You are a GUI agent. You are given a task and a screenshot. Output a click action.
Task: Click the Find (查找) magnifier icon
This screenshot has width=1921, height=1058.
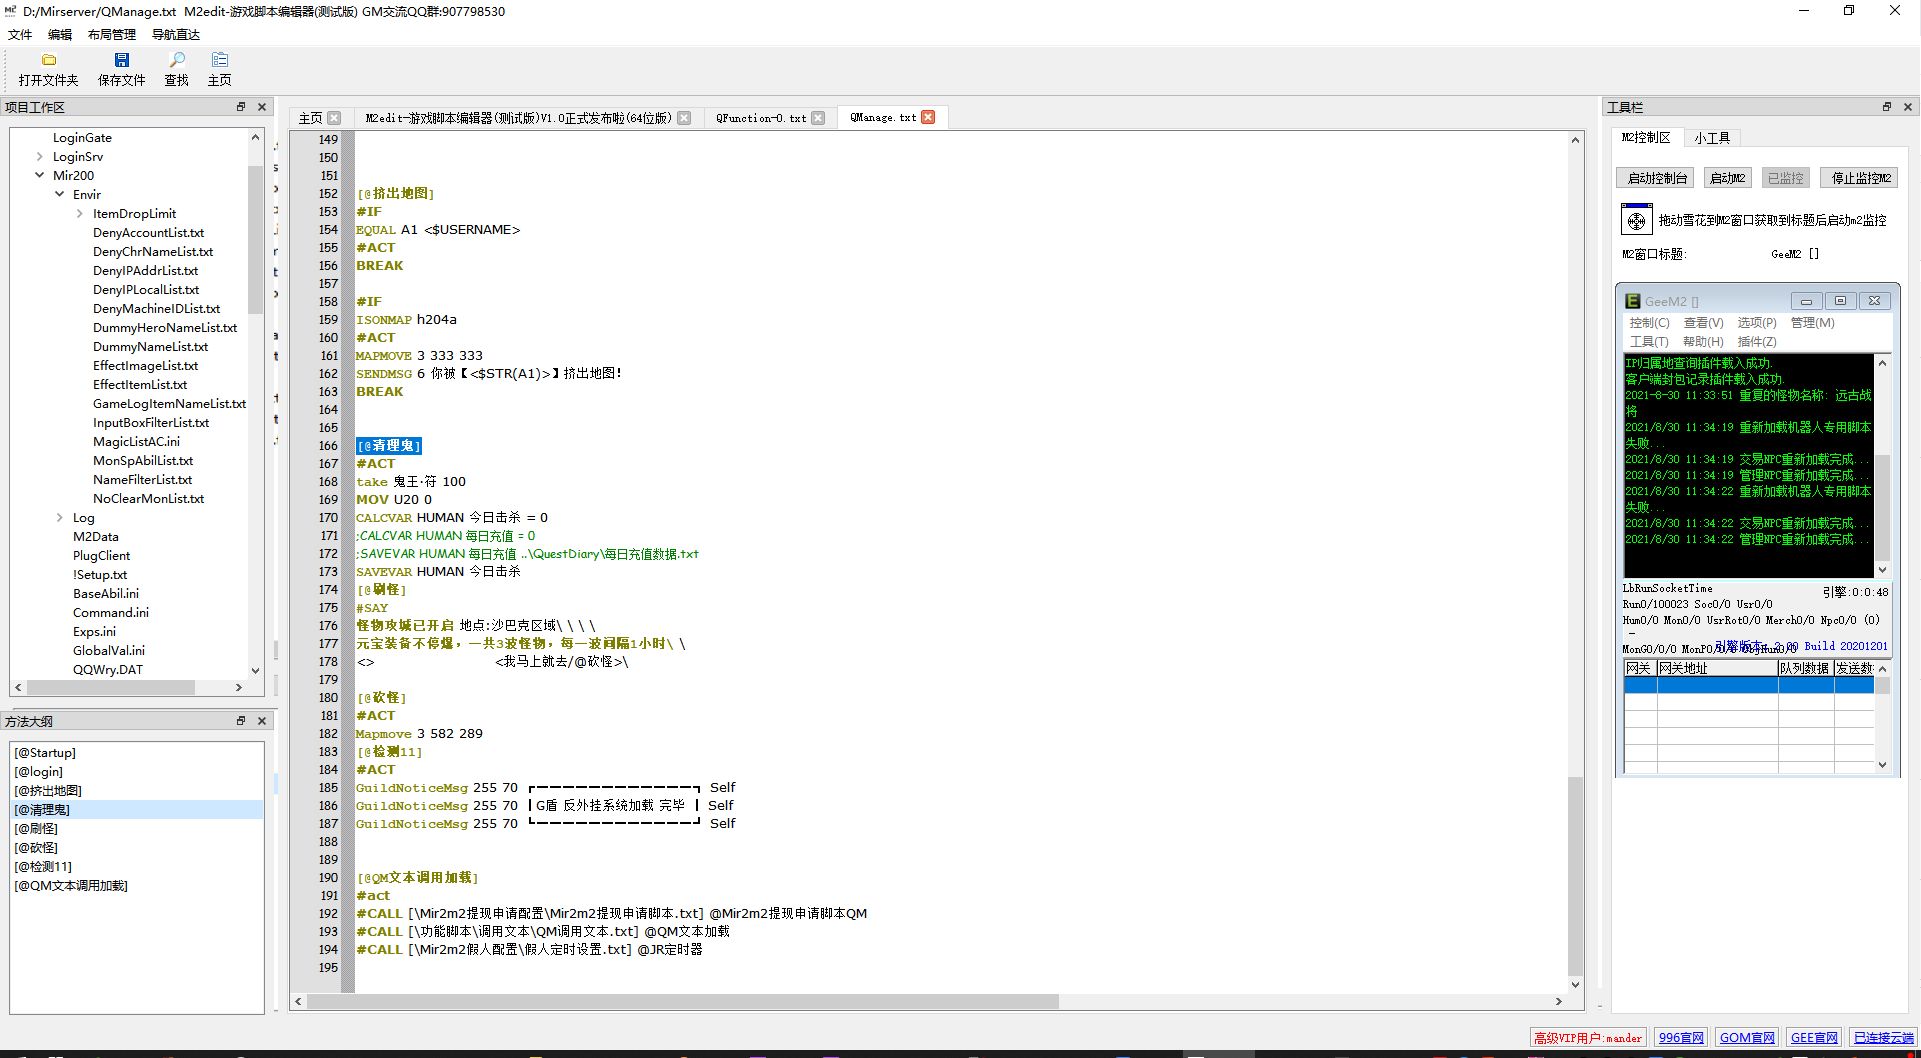pyautogui.click(x=176, y=60)
